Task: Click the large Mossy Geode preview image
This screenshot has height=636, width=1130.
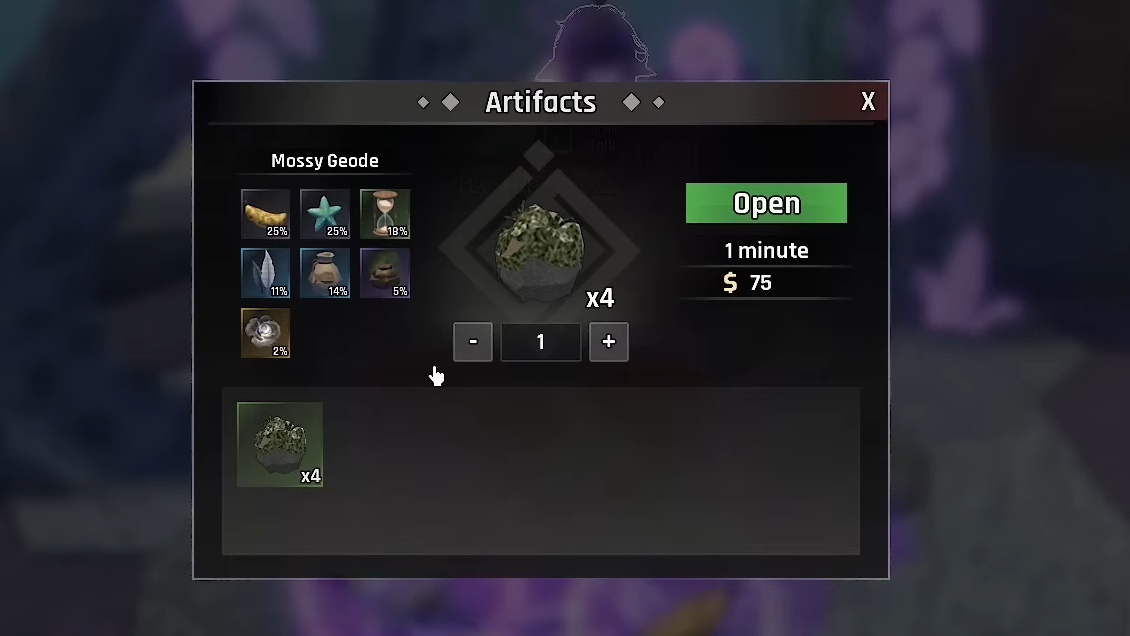Action: (540, 251)
